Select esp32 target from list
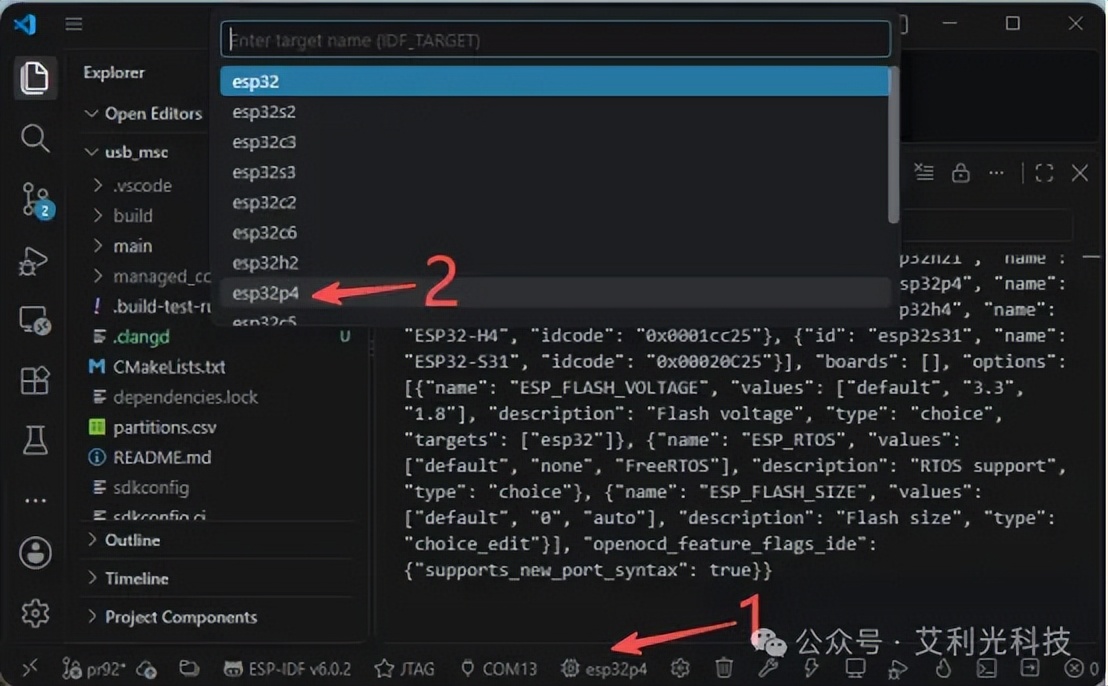 tap(555, 81)
